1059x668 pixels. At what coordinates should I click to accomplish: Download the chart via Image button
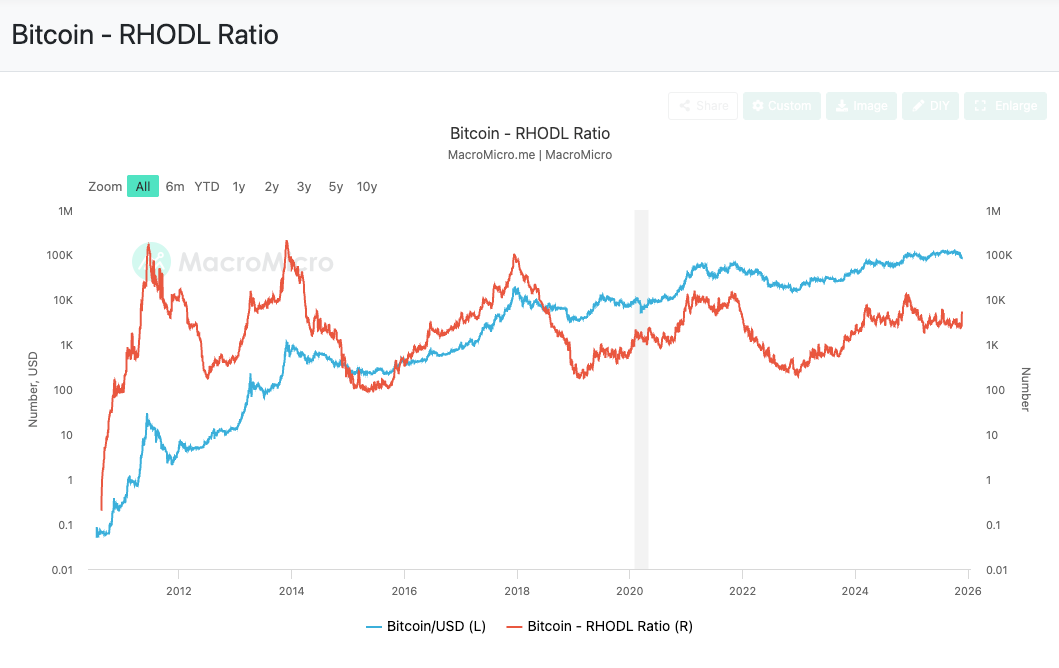click(x=860, y=106)
